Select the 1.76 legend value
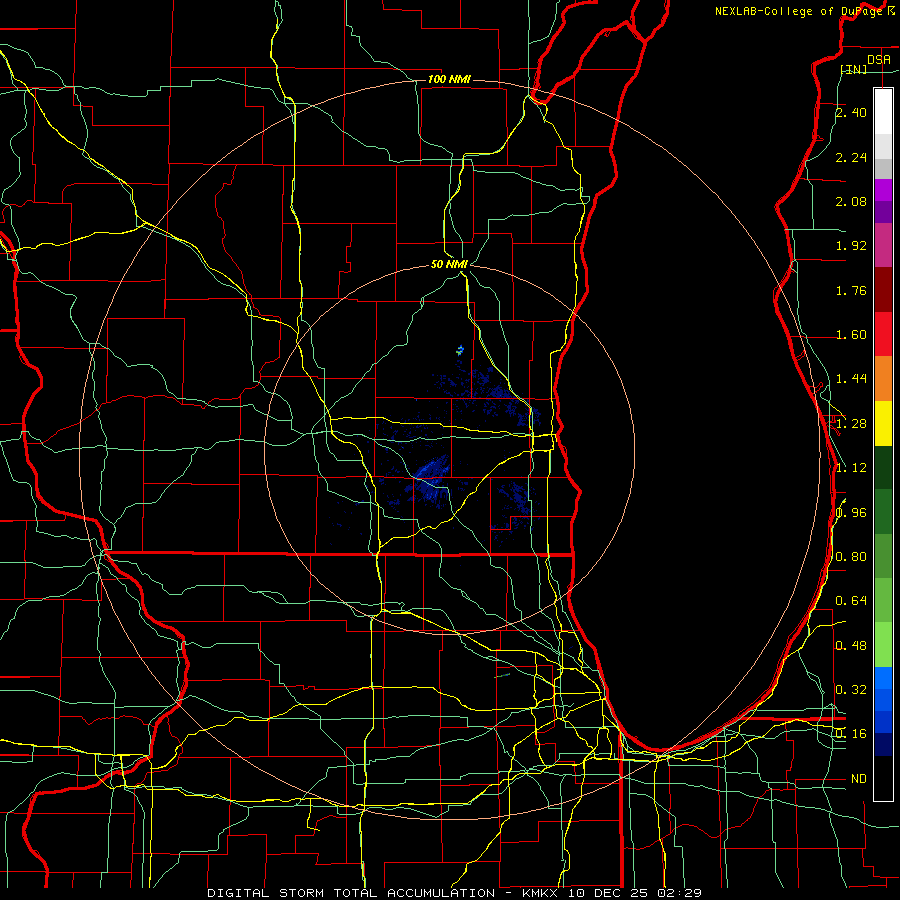This screenshot has width=900, height=900. point(851,290)
